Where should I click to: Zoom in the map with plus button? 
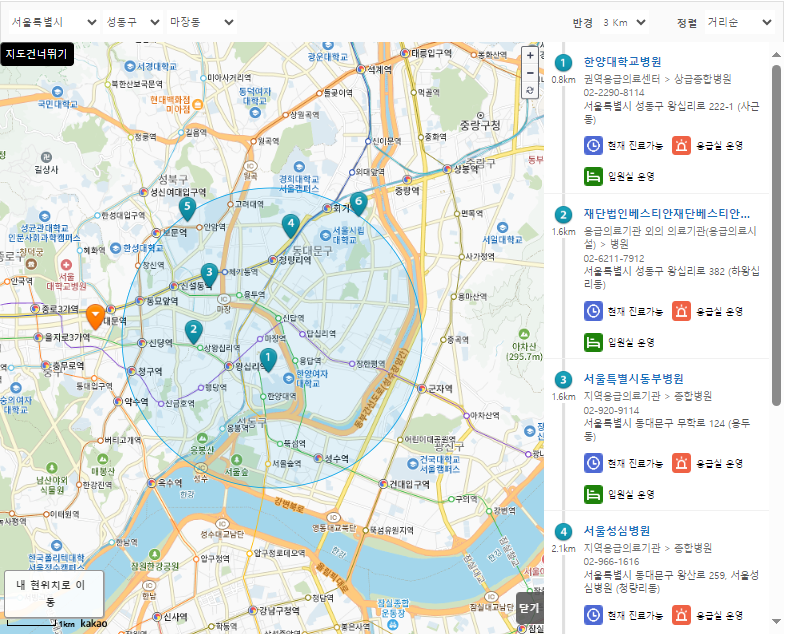pos(530,56)
